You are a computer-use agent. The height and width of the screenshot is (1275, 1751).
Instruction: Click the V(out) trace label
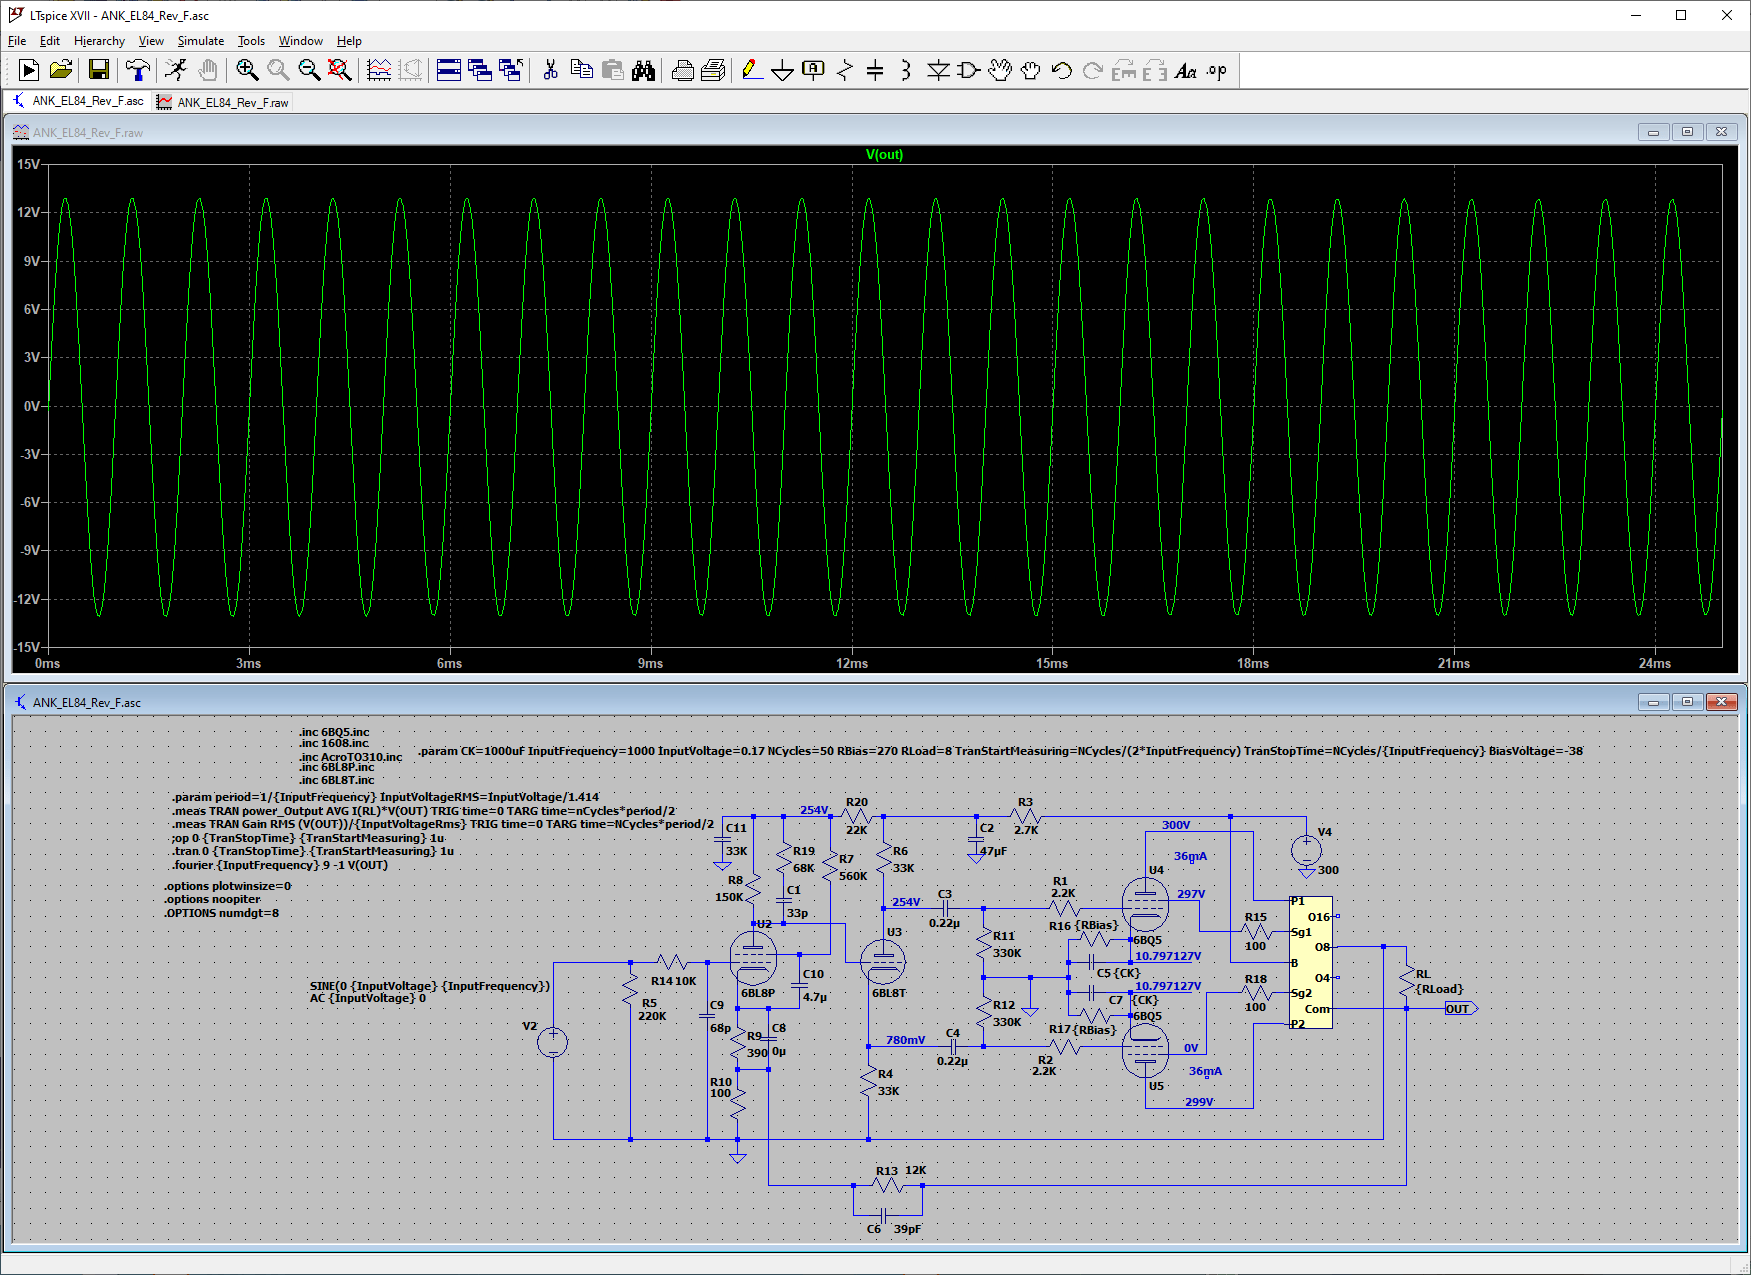pos(884,155)
